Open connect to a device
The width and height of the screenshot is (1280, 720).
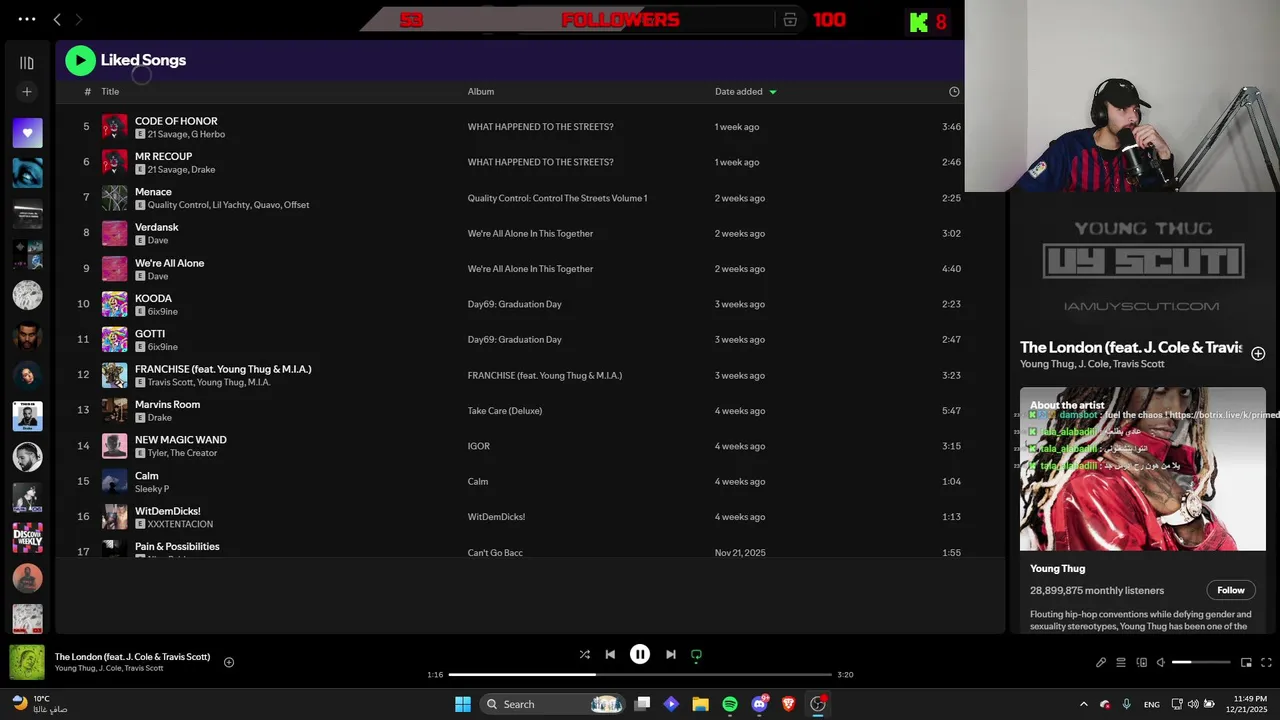click(x=1141, y=662)
